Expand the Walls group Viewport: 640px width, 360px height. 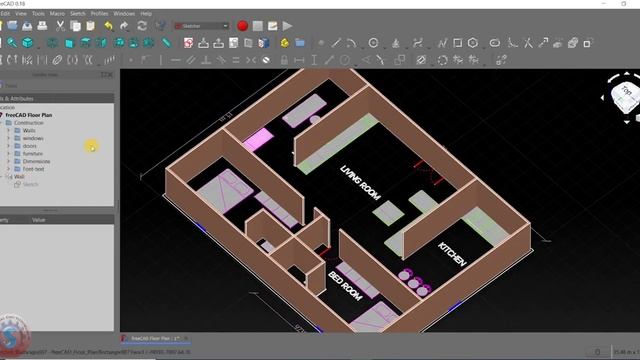pyautogui.click(x=8, y=131)
